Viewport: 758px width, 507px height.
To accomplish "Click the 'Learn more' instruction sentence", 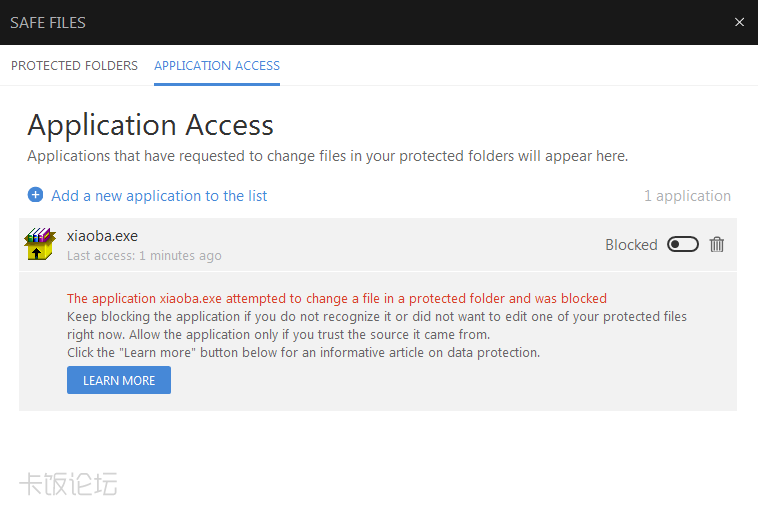I will tap(303, 353).
